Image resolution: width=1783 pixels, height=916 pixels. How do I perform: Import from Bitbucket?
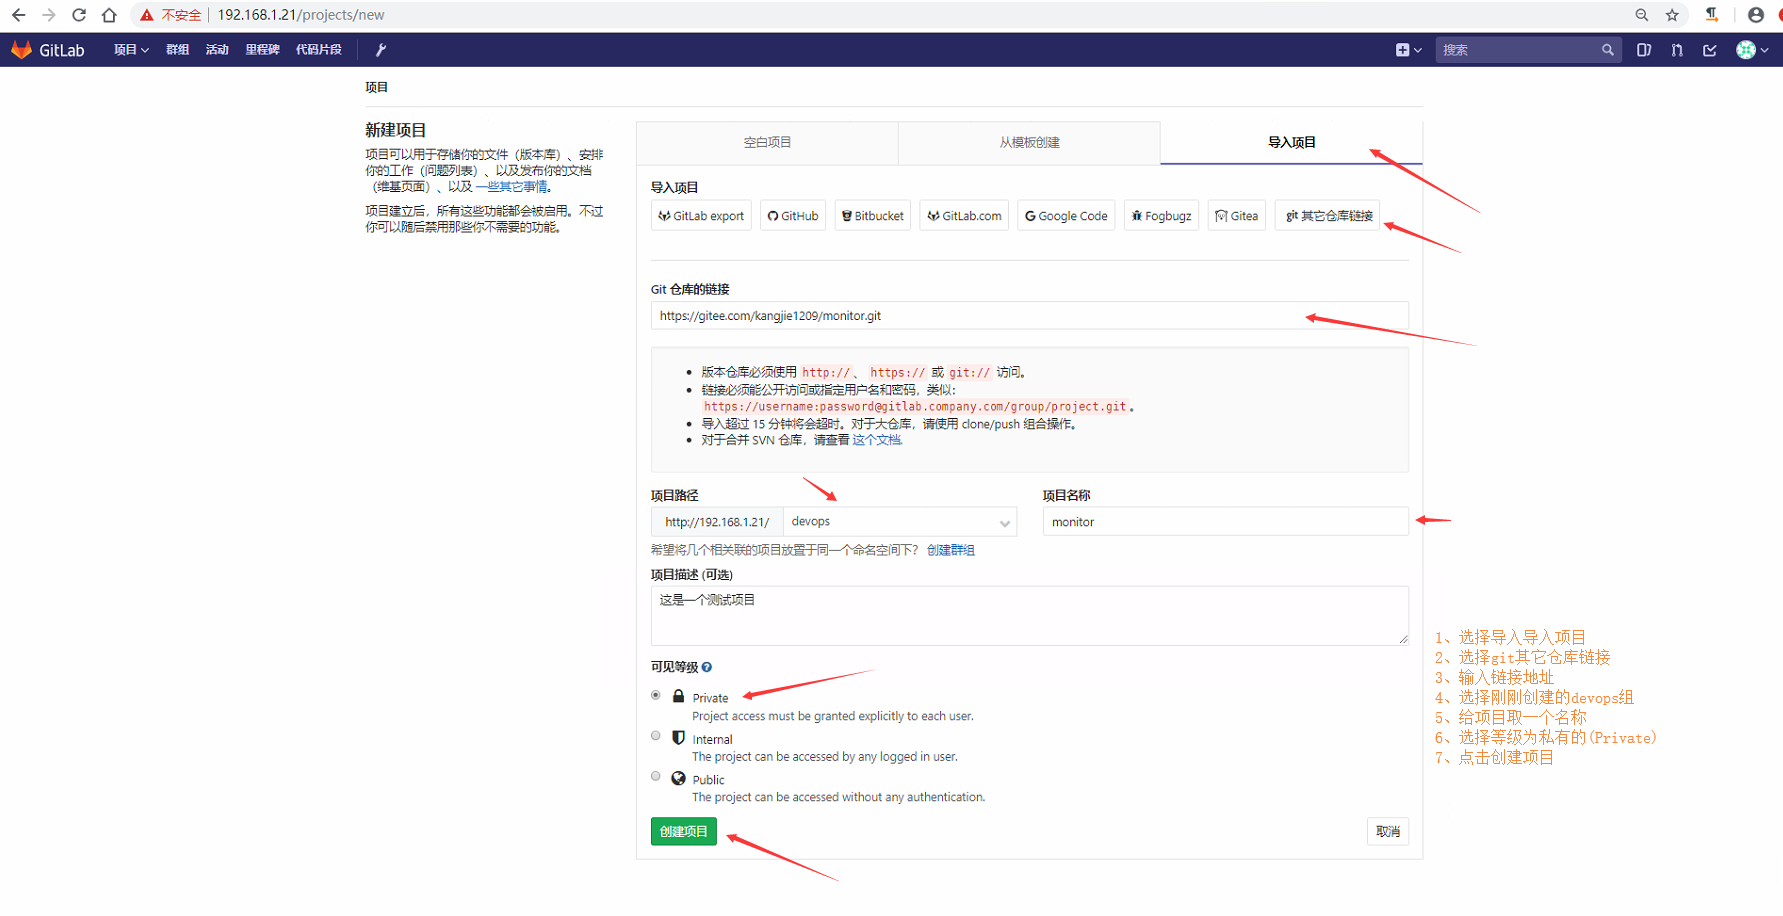click(x=873, y=216)
